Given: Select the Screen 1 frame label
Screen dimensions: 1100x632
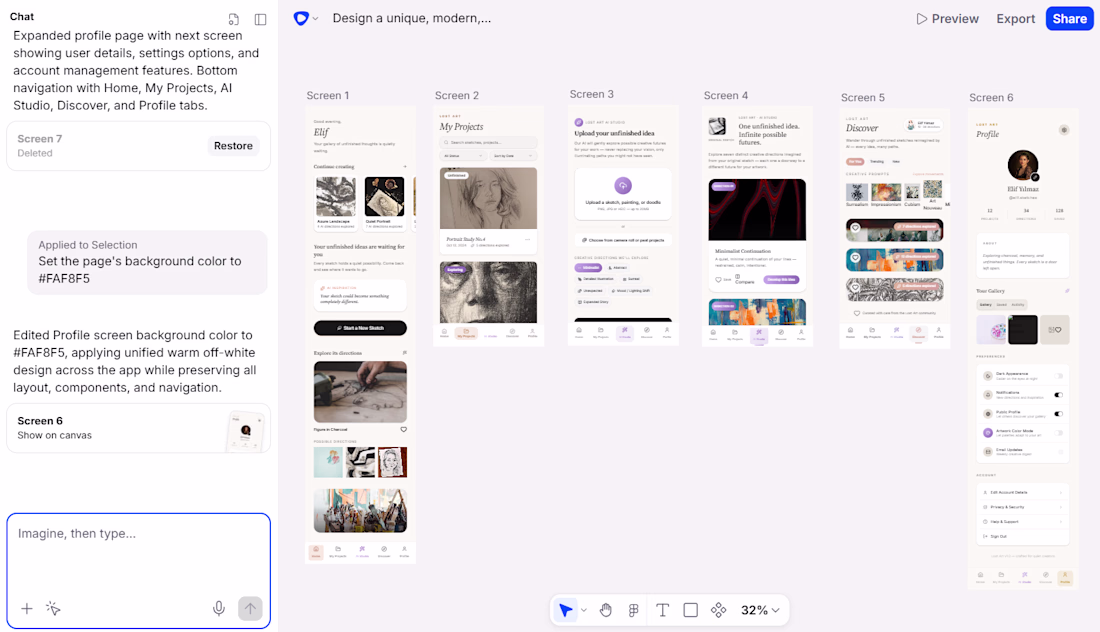Looking at the screenshot, I should tap(328, 95).
